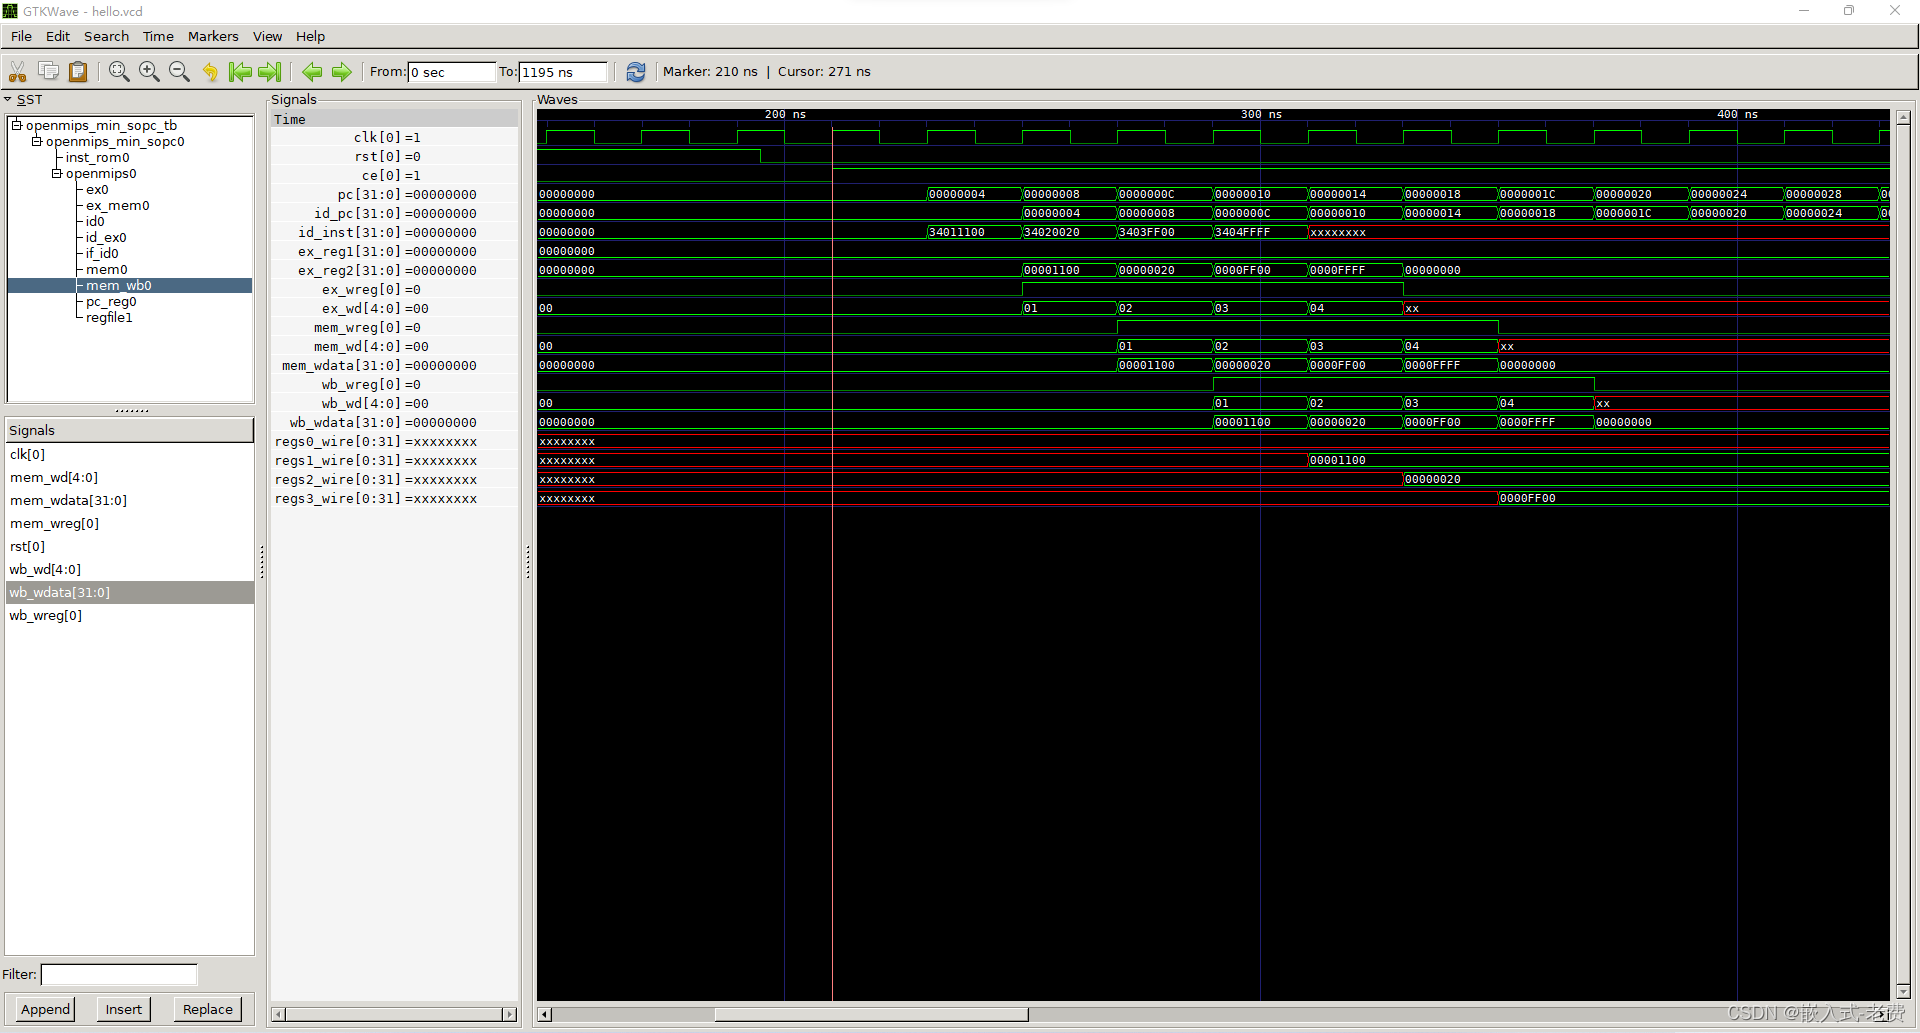
Task: Click the GTKWave application icon in title bar
Action: (10, 11)
